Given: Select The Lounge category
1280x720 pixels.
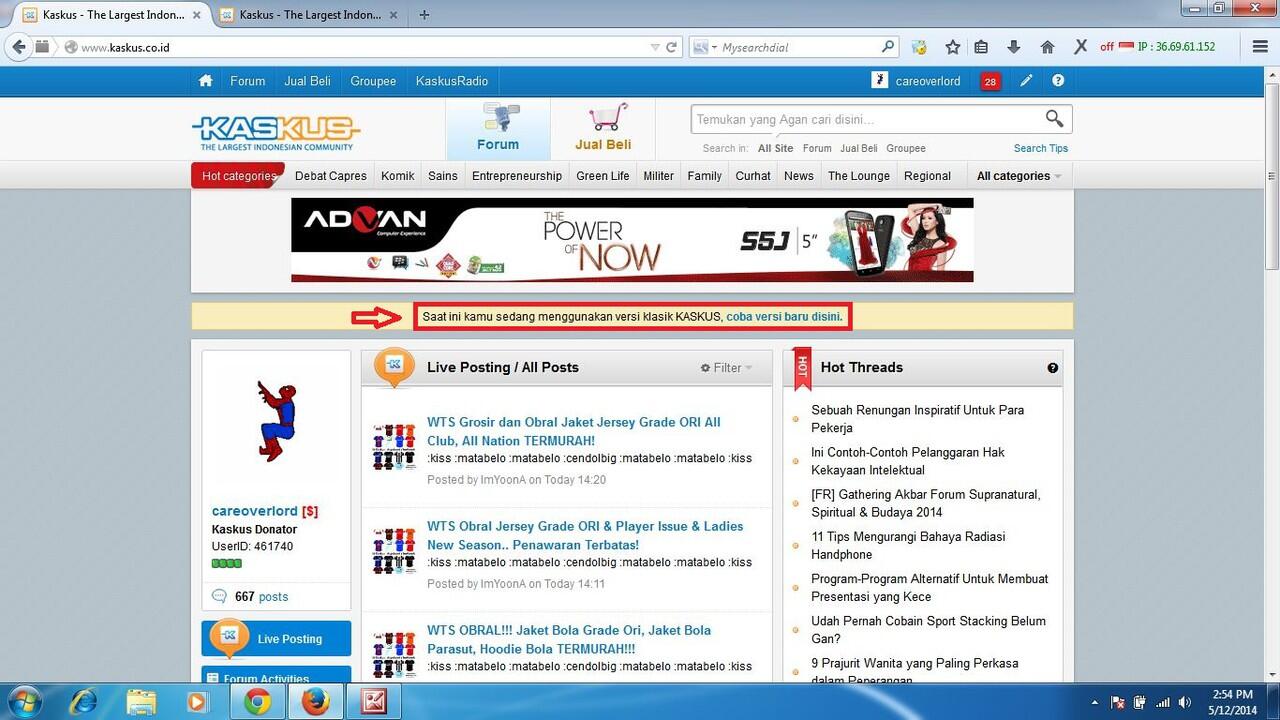Looking at the screenshot, I should pyautogui.click(x=859, y=176).
